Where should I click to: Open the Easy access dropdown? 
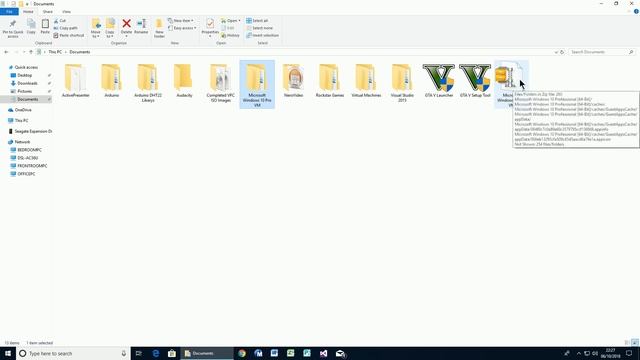[x=182, y=28]
